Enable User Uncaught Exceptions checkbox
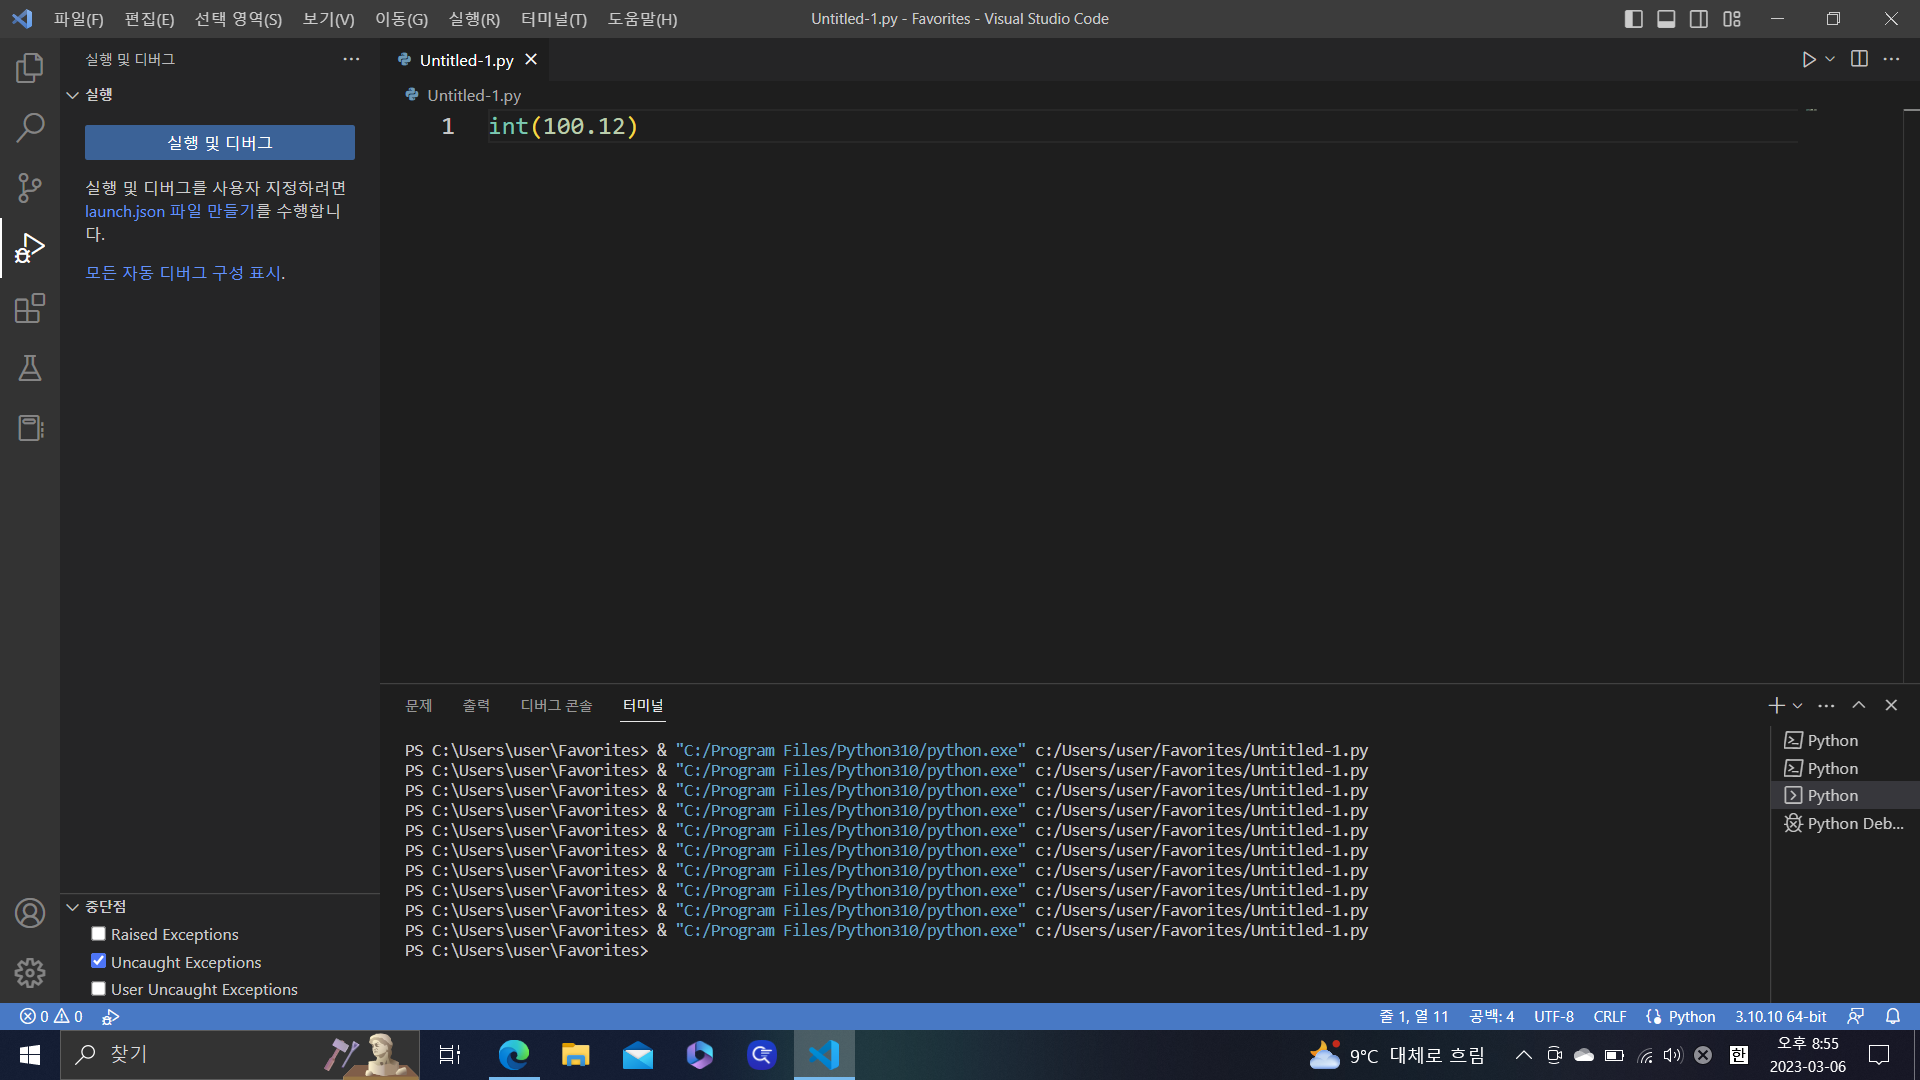Image resolution: width=1920 pixels, height=1080 pixels. (98, 989)
